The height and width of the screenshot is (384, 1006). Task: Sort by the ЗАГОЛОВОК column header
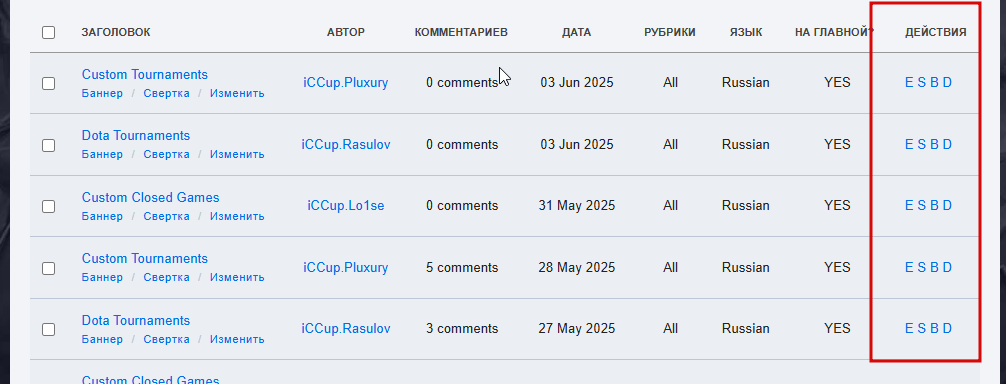[x=116, y=32]
